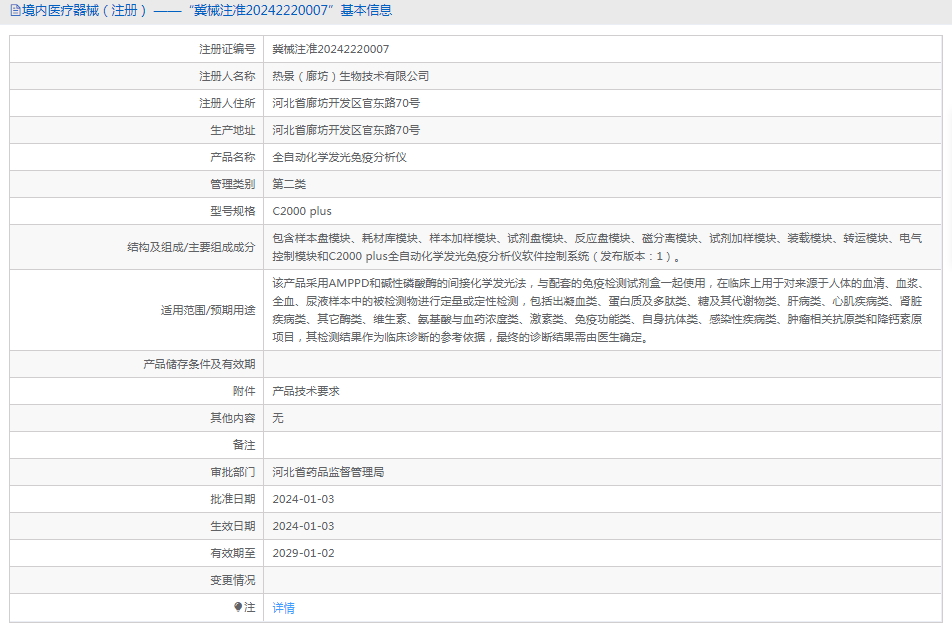
Task: Select registration number 冀械注准20242220007 in table
Action: click(331, 49)
